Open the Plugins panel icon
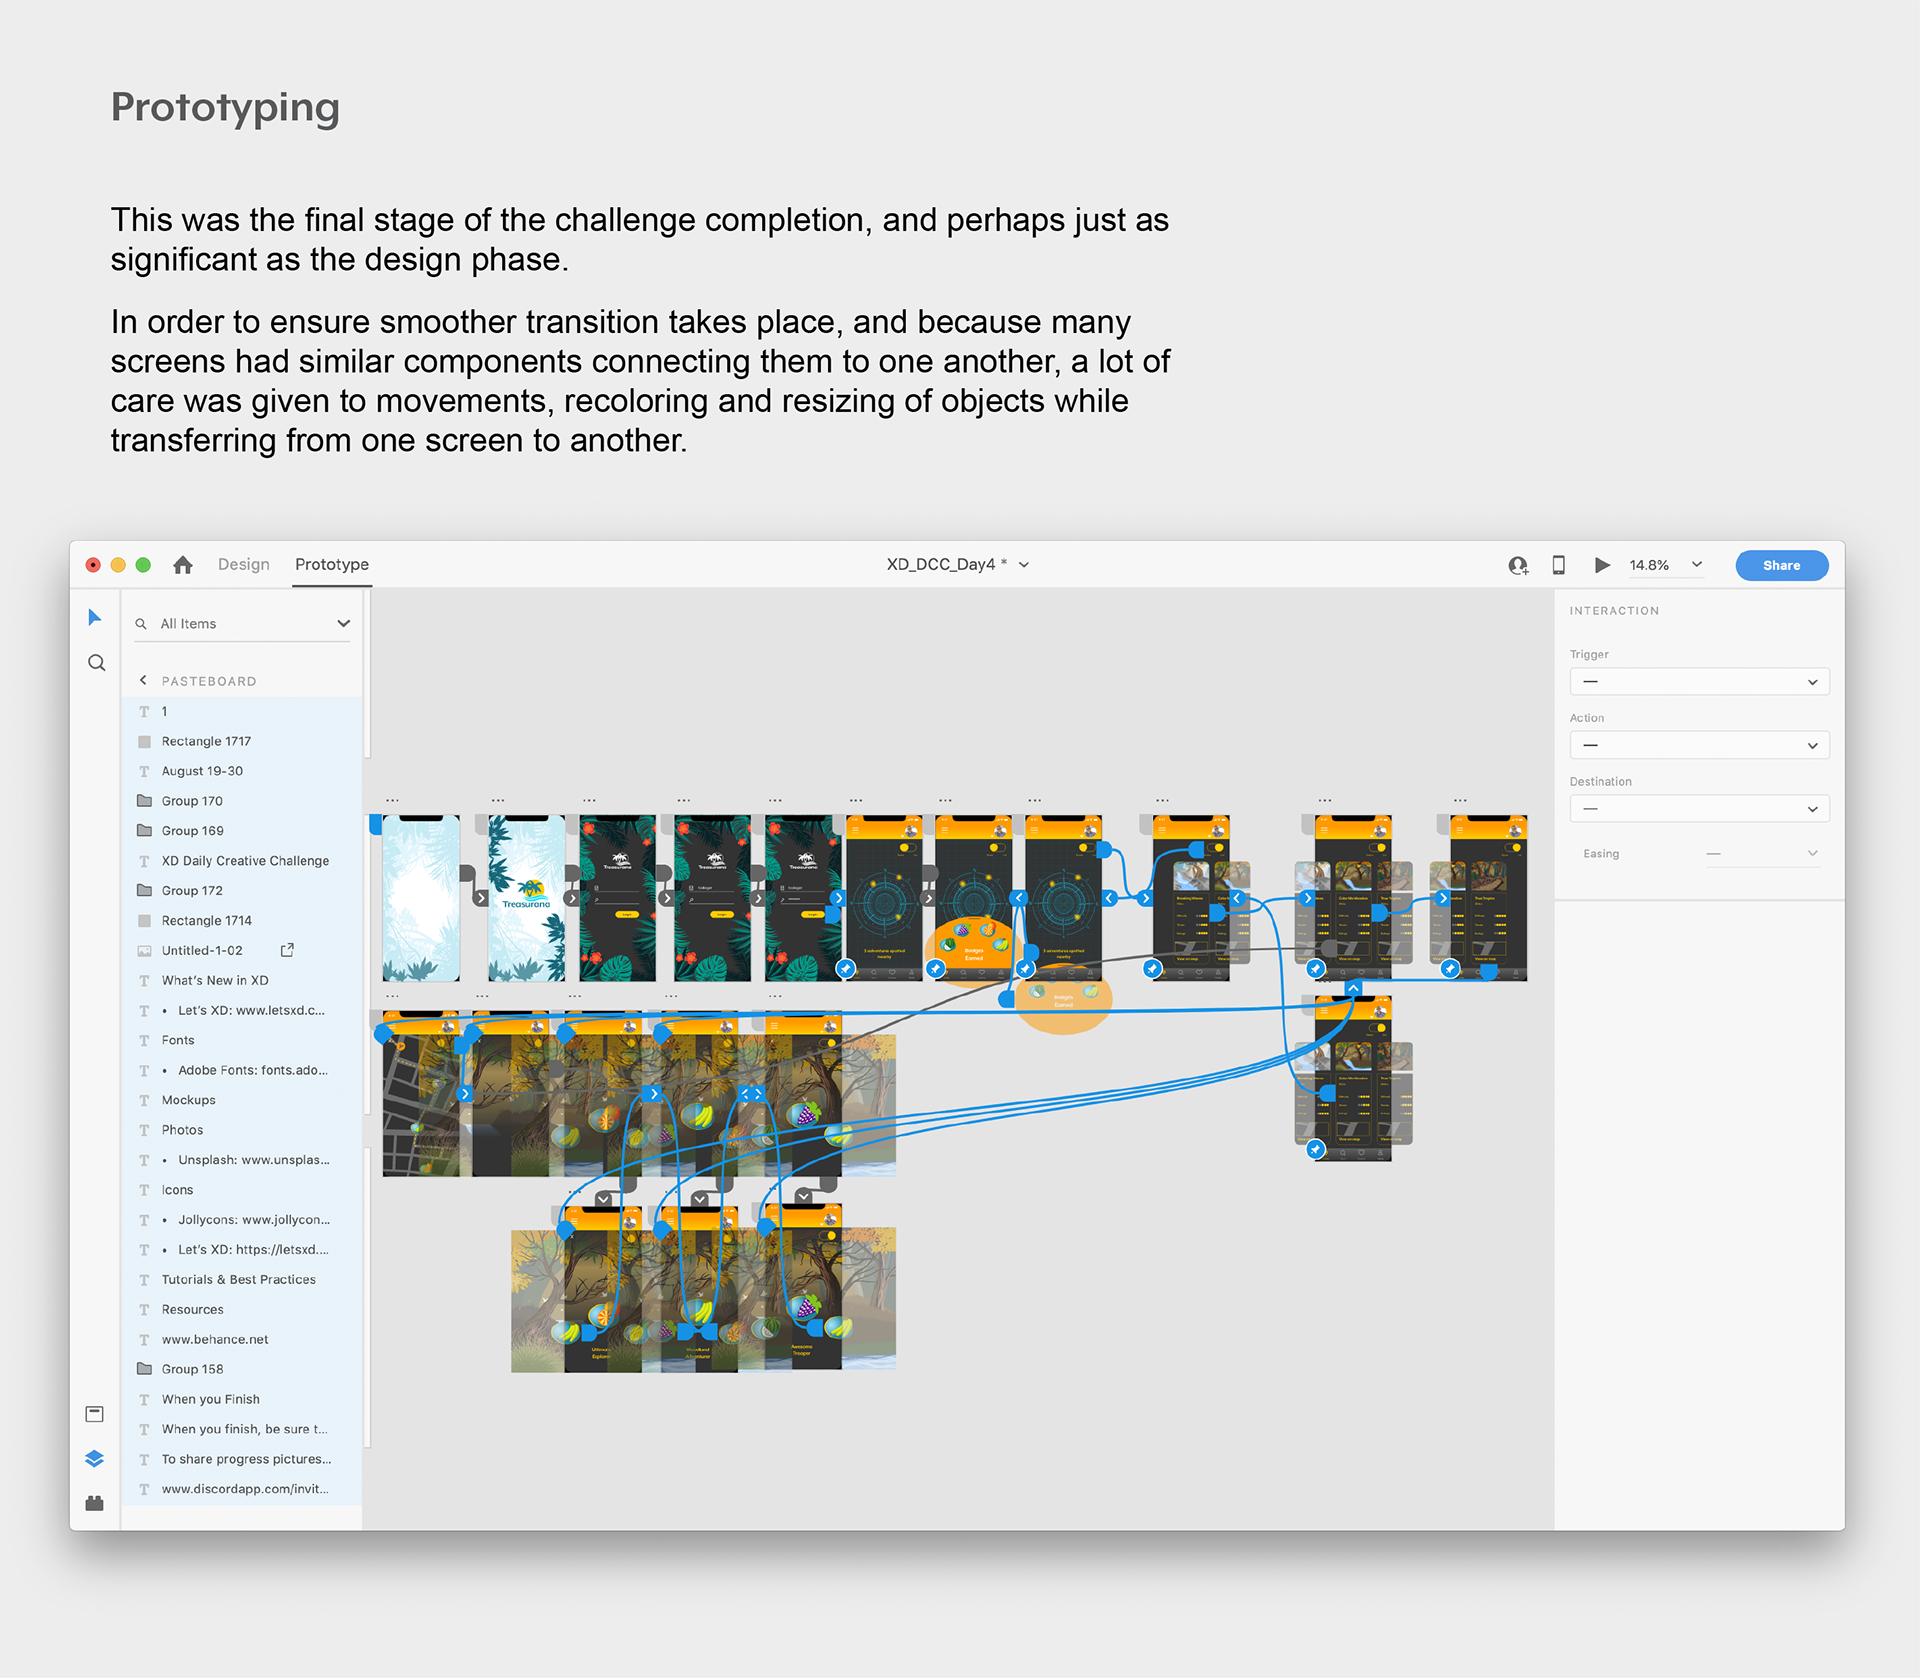Image resolution: width=1920 pixels, height=1678 pixels. [95, 1503]
